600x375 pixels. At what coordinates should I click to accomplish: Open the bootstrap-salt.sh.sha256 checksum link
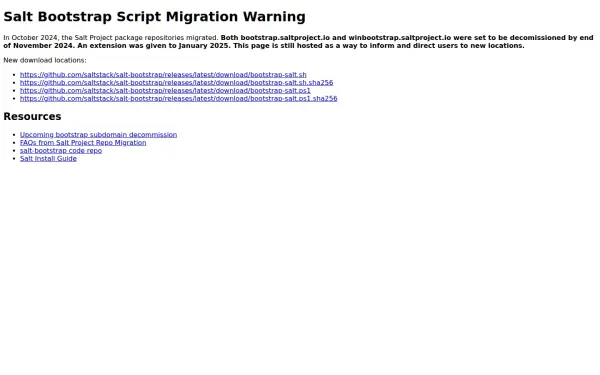click(x=176, y=83)
